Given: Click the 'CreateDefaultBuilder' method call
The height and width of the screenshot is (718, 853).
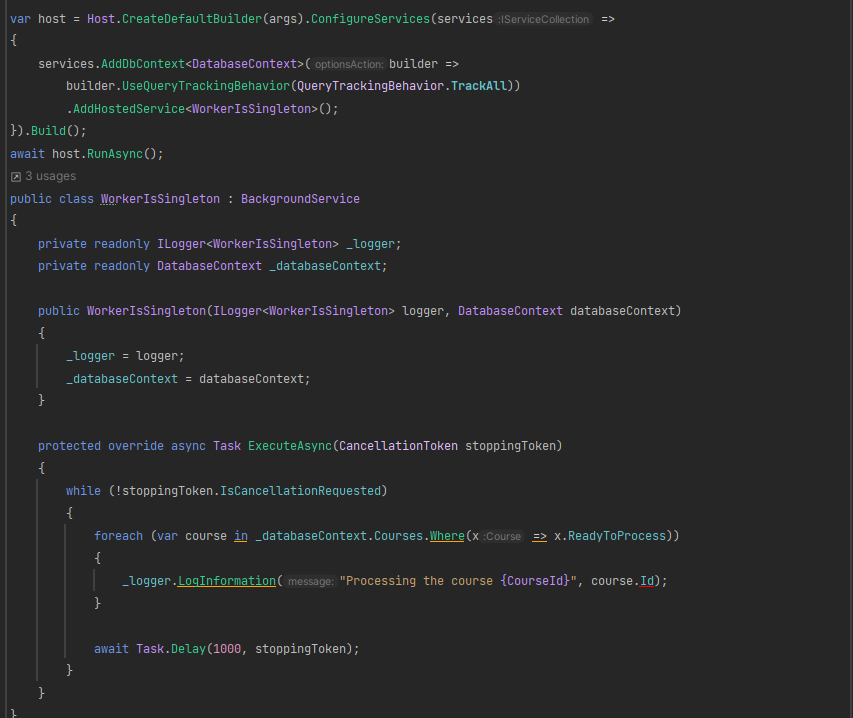Looking at the screenshot, I should point(192,19).
